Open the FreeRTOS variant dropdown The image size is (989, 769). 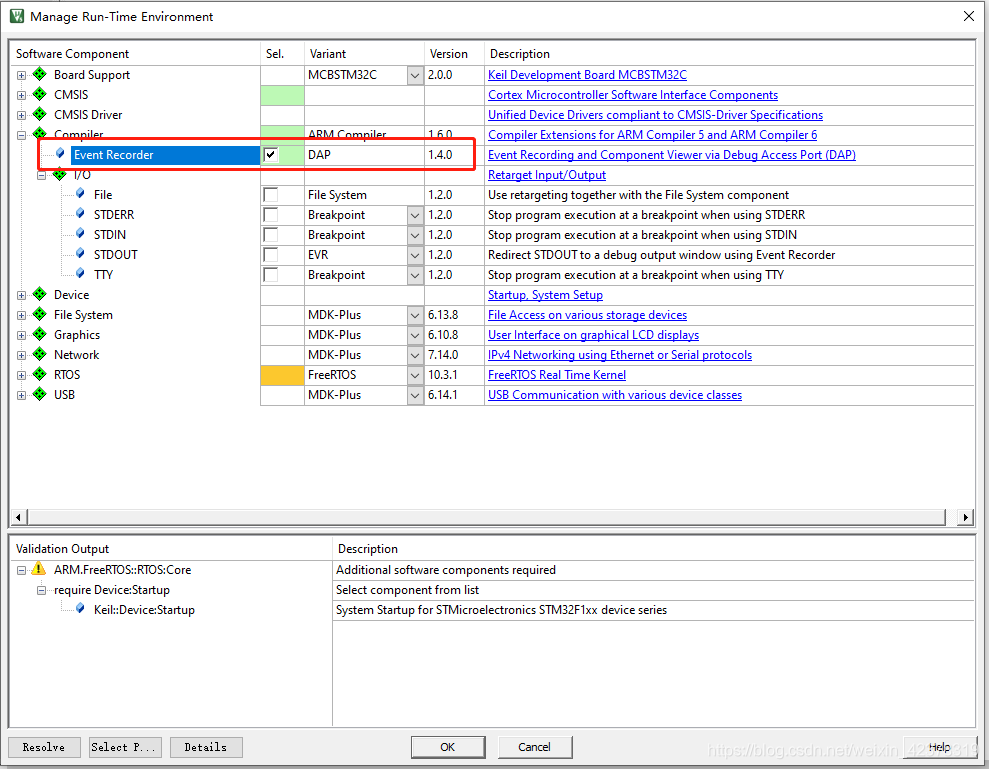(x=415, y=375)
